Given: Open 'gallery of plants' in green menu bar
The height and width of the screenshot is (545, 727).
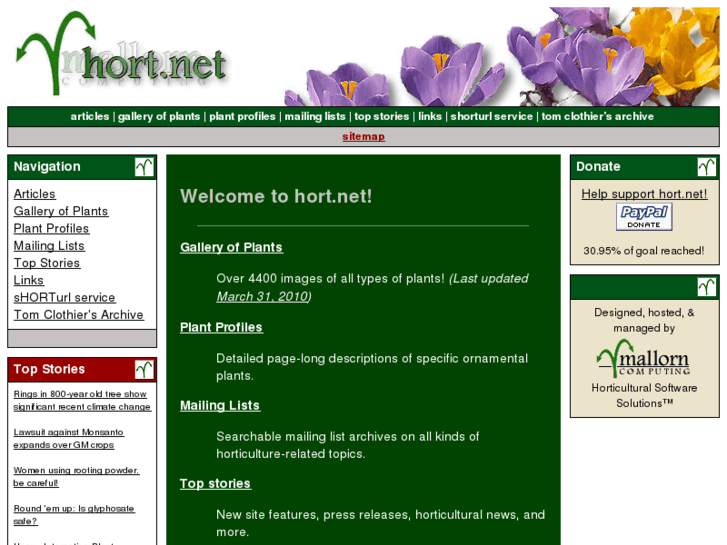Looking at the screenshot, I should (159, 116).
